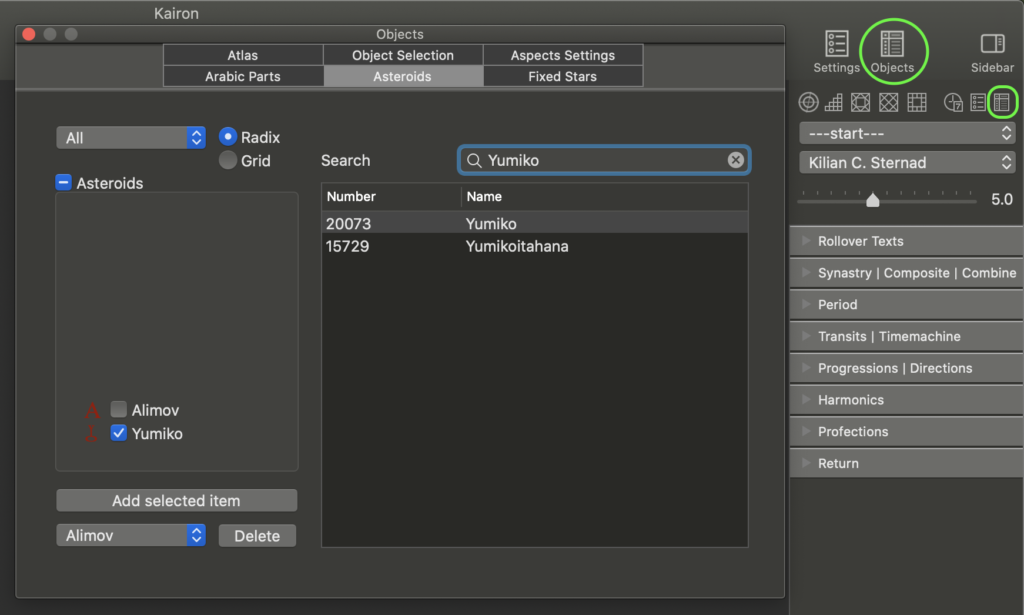The image size is (1024, 615).
Task: Click the red glyph beside Yumiko
Action: click(91, 434)
